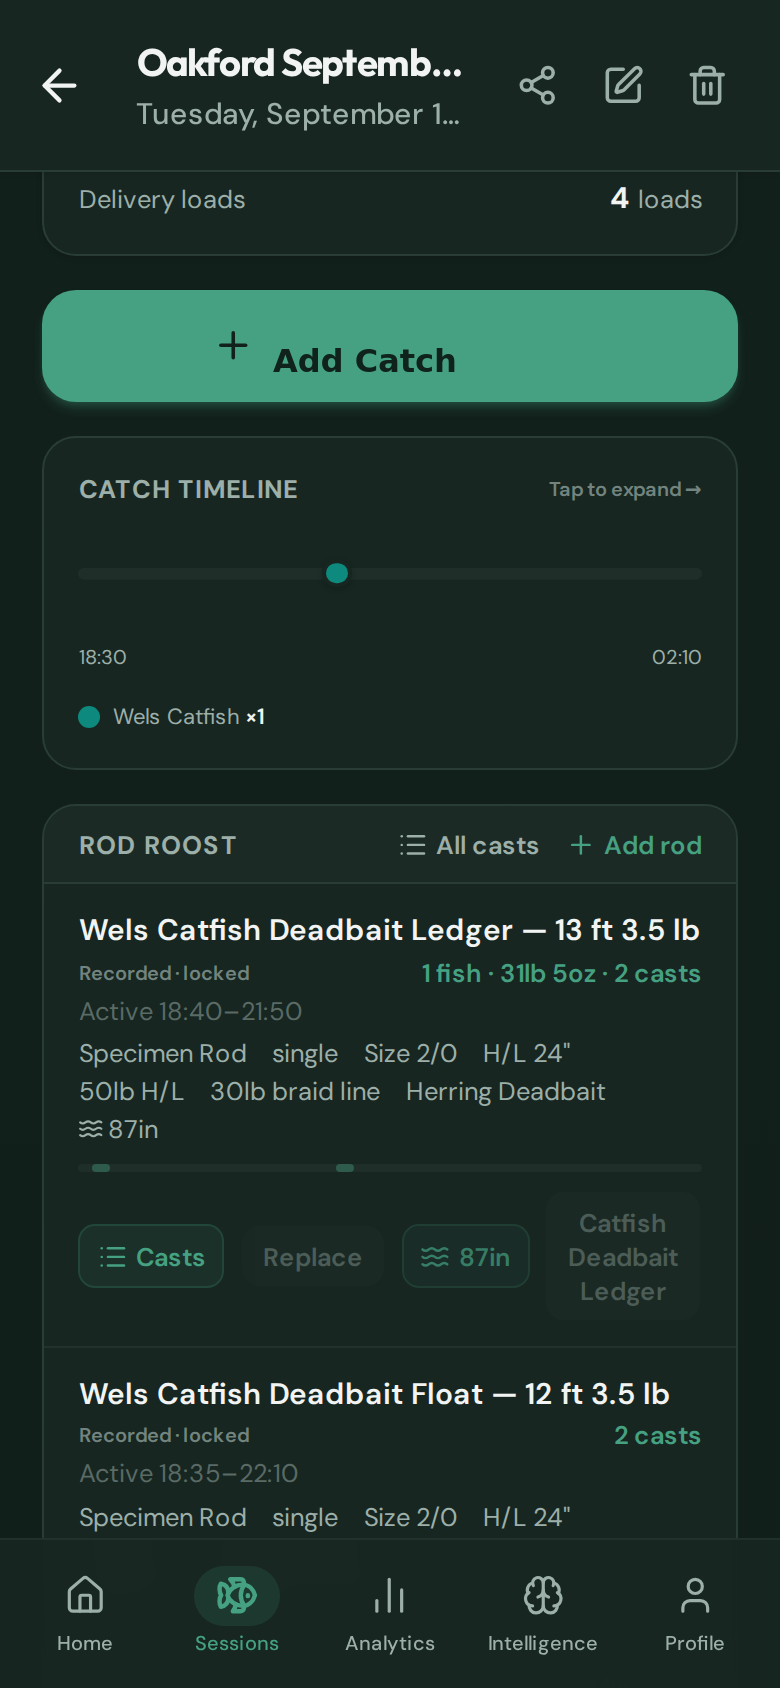This screenshot has height=1688, width=780.
Task: Tap the plus icon in Add Catch
Action: tap(233, 345)
